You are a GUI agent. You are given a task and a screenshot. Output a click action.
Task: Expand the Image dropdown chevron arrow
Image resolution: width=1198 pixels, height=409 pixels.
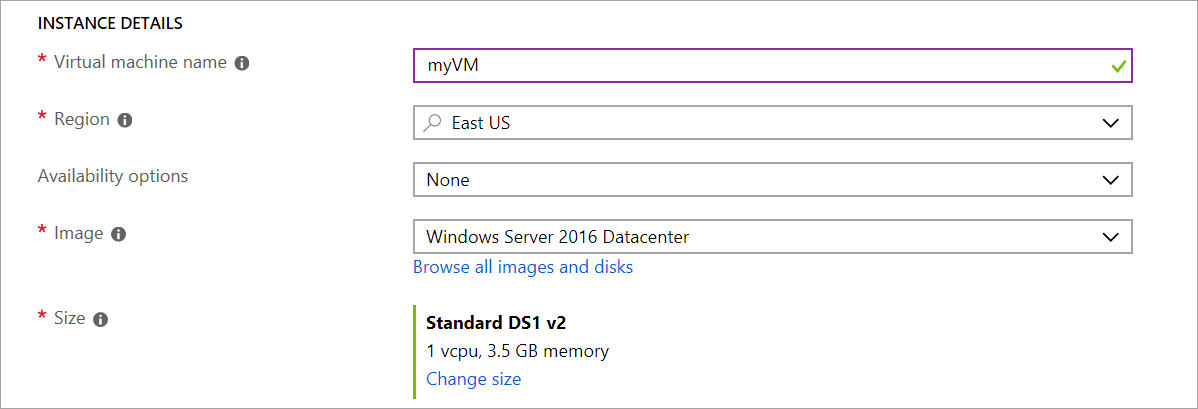(x=1111, y=237)
